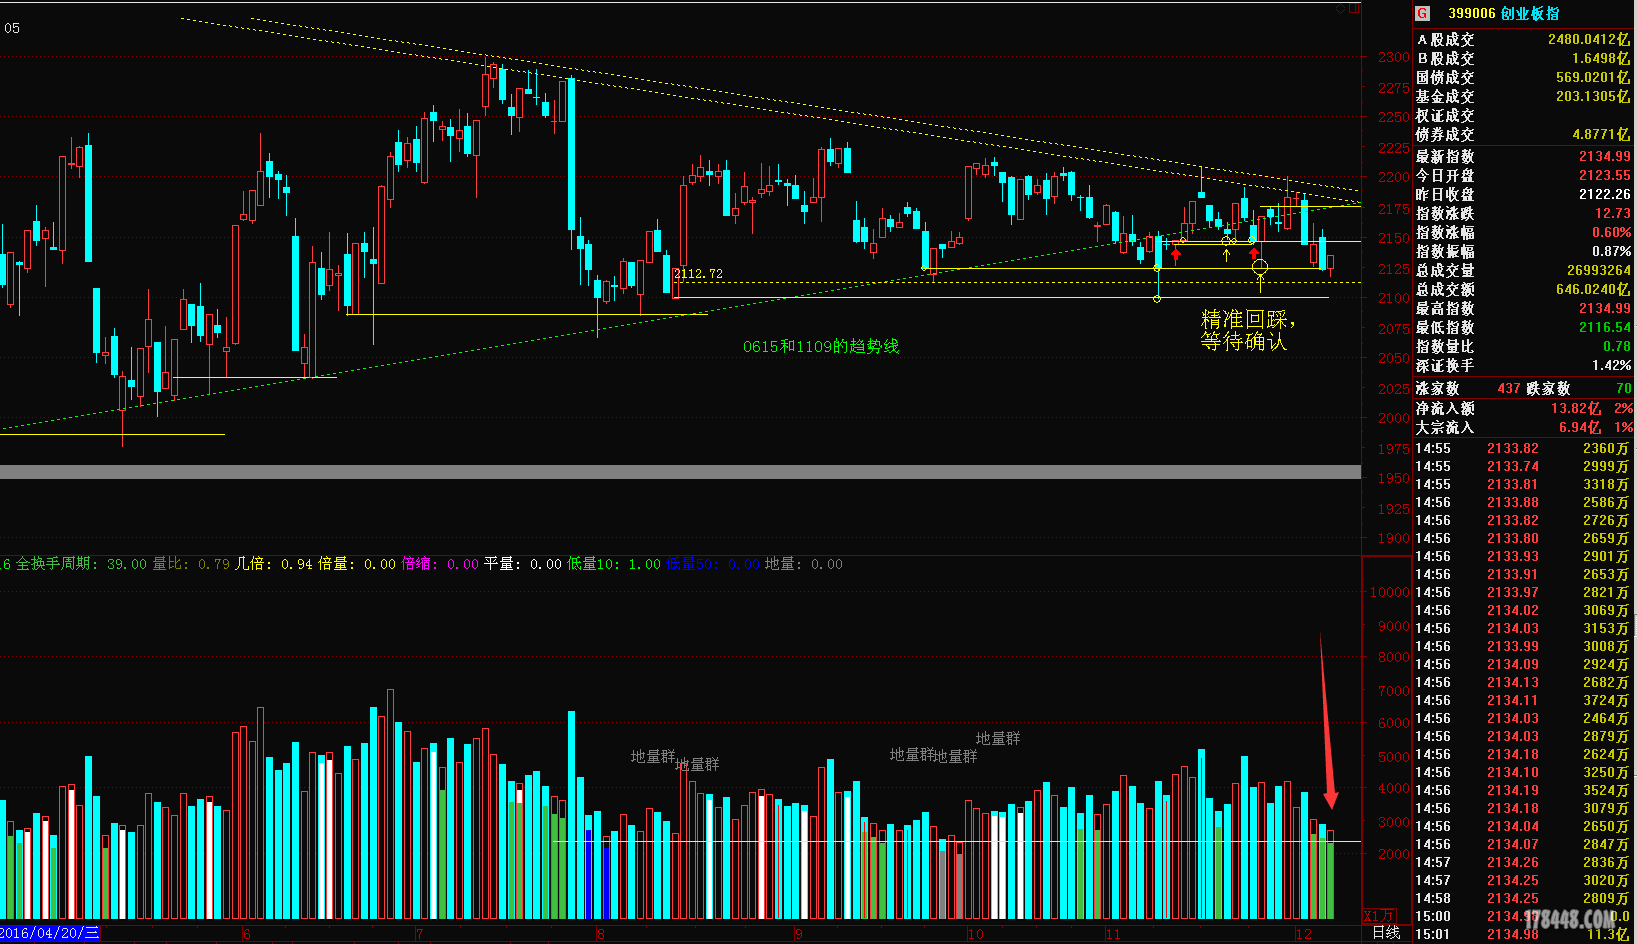The width and height of the screenshot is (1637, 944).
Task: Select the 国债成交 row
Action: 1523,77
